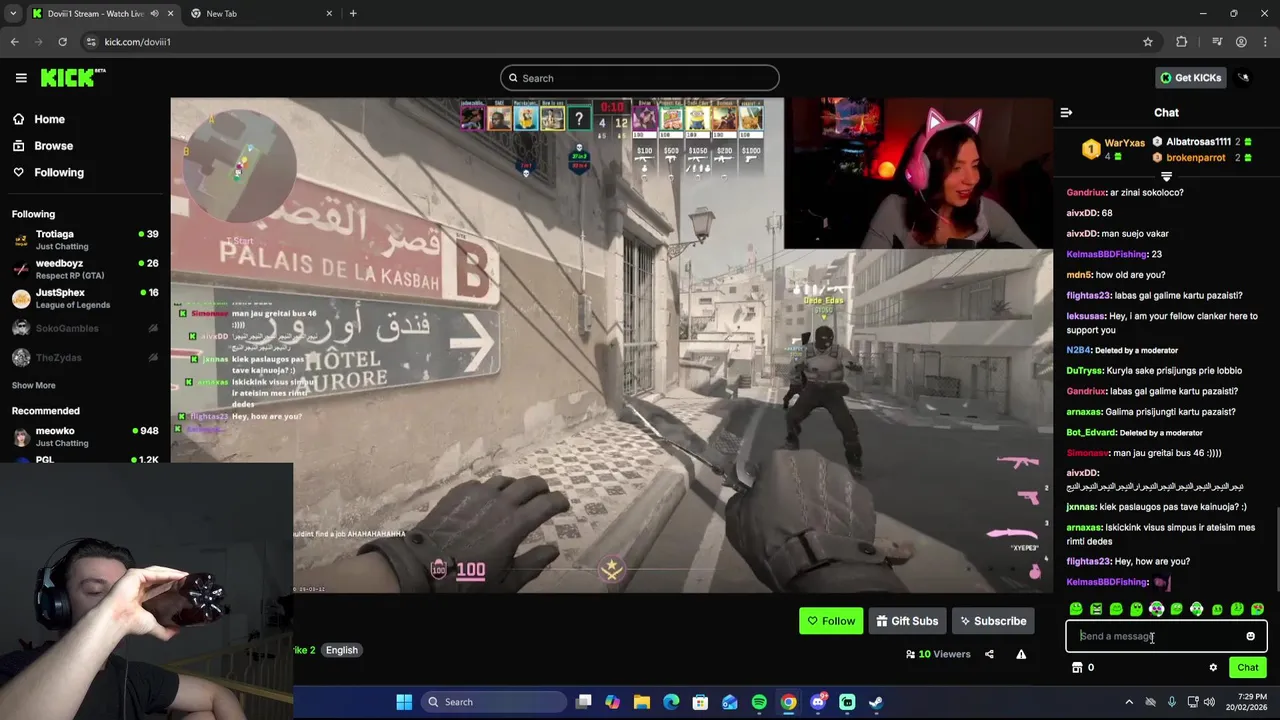Open JustSphex followed channel

tap(85, 298)
